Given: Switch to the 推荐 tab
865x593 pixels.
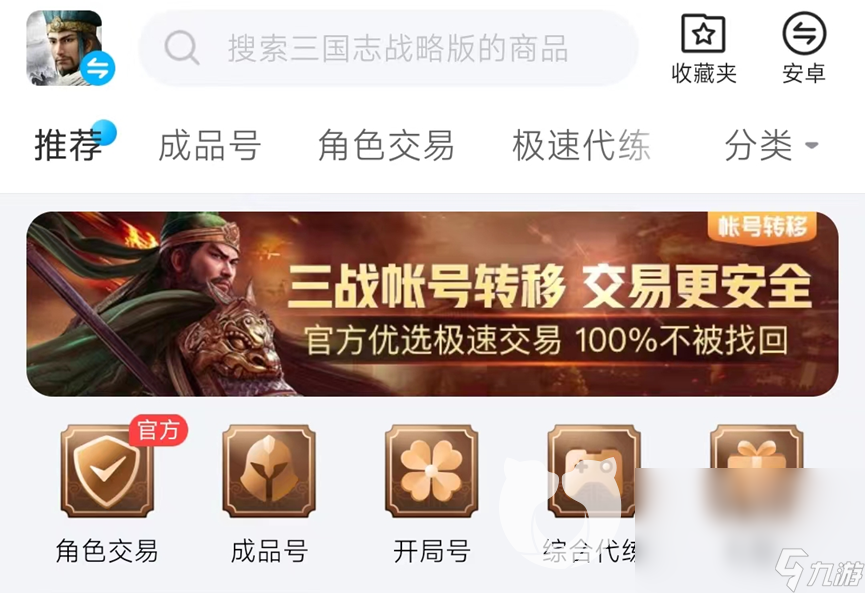Looking at the screenshot, I should pyautogui.click(x=68, y=146).
